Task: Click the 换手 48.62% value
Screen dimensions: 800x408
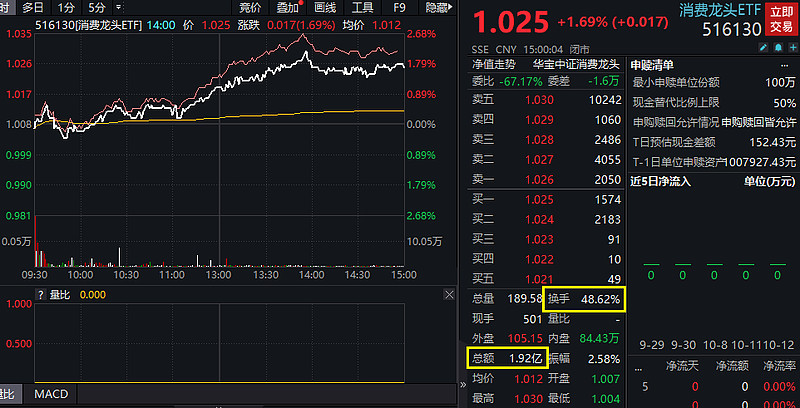Action: pos(601,299)
